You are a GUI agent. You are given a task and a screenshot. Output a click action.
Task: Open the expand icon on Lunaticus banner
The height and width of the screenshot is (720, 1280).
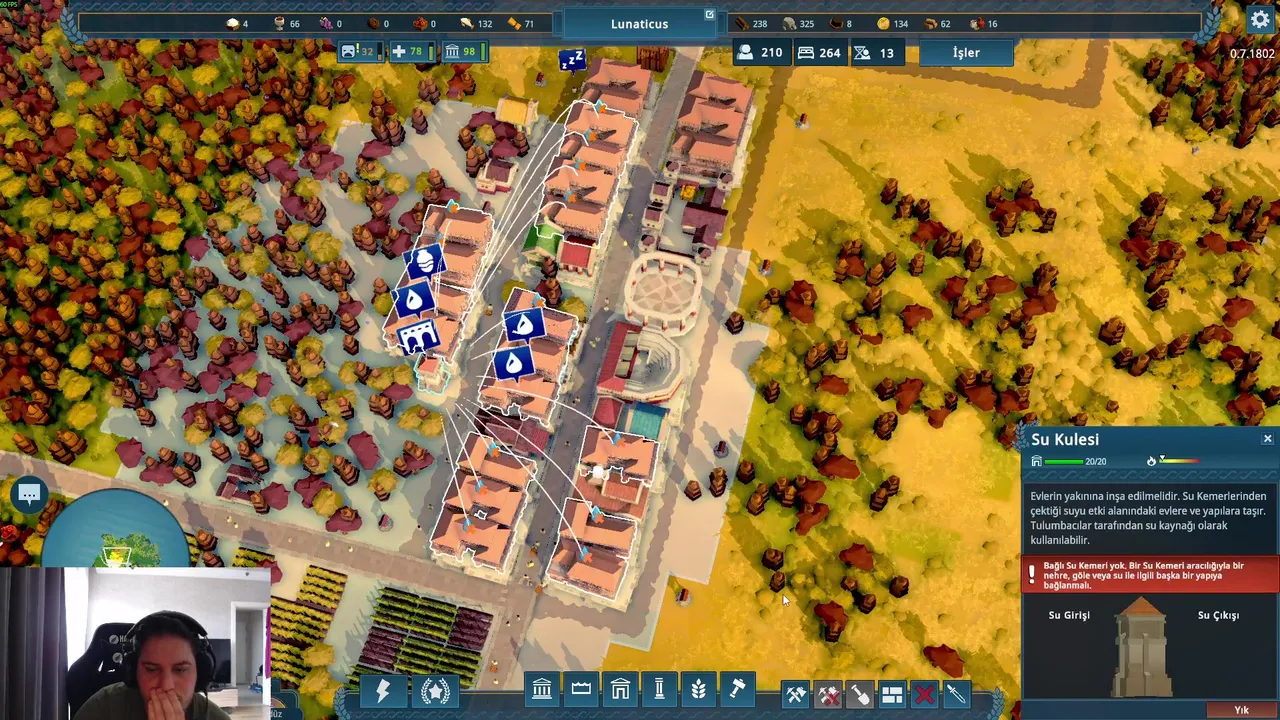point(709,15)
